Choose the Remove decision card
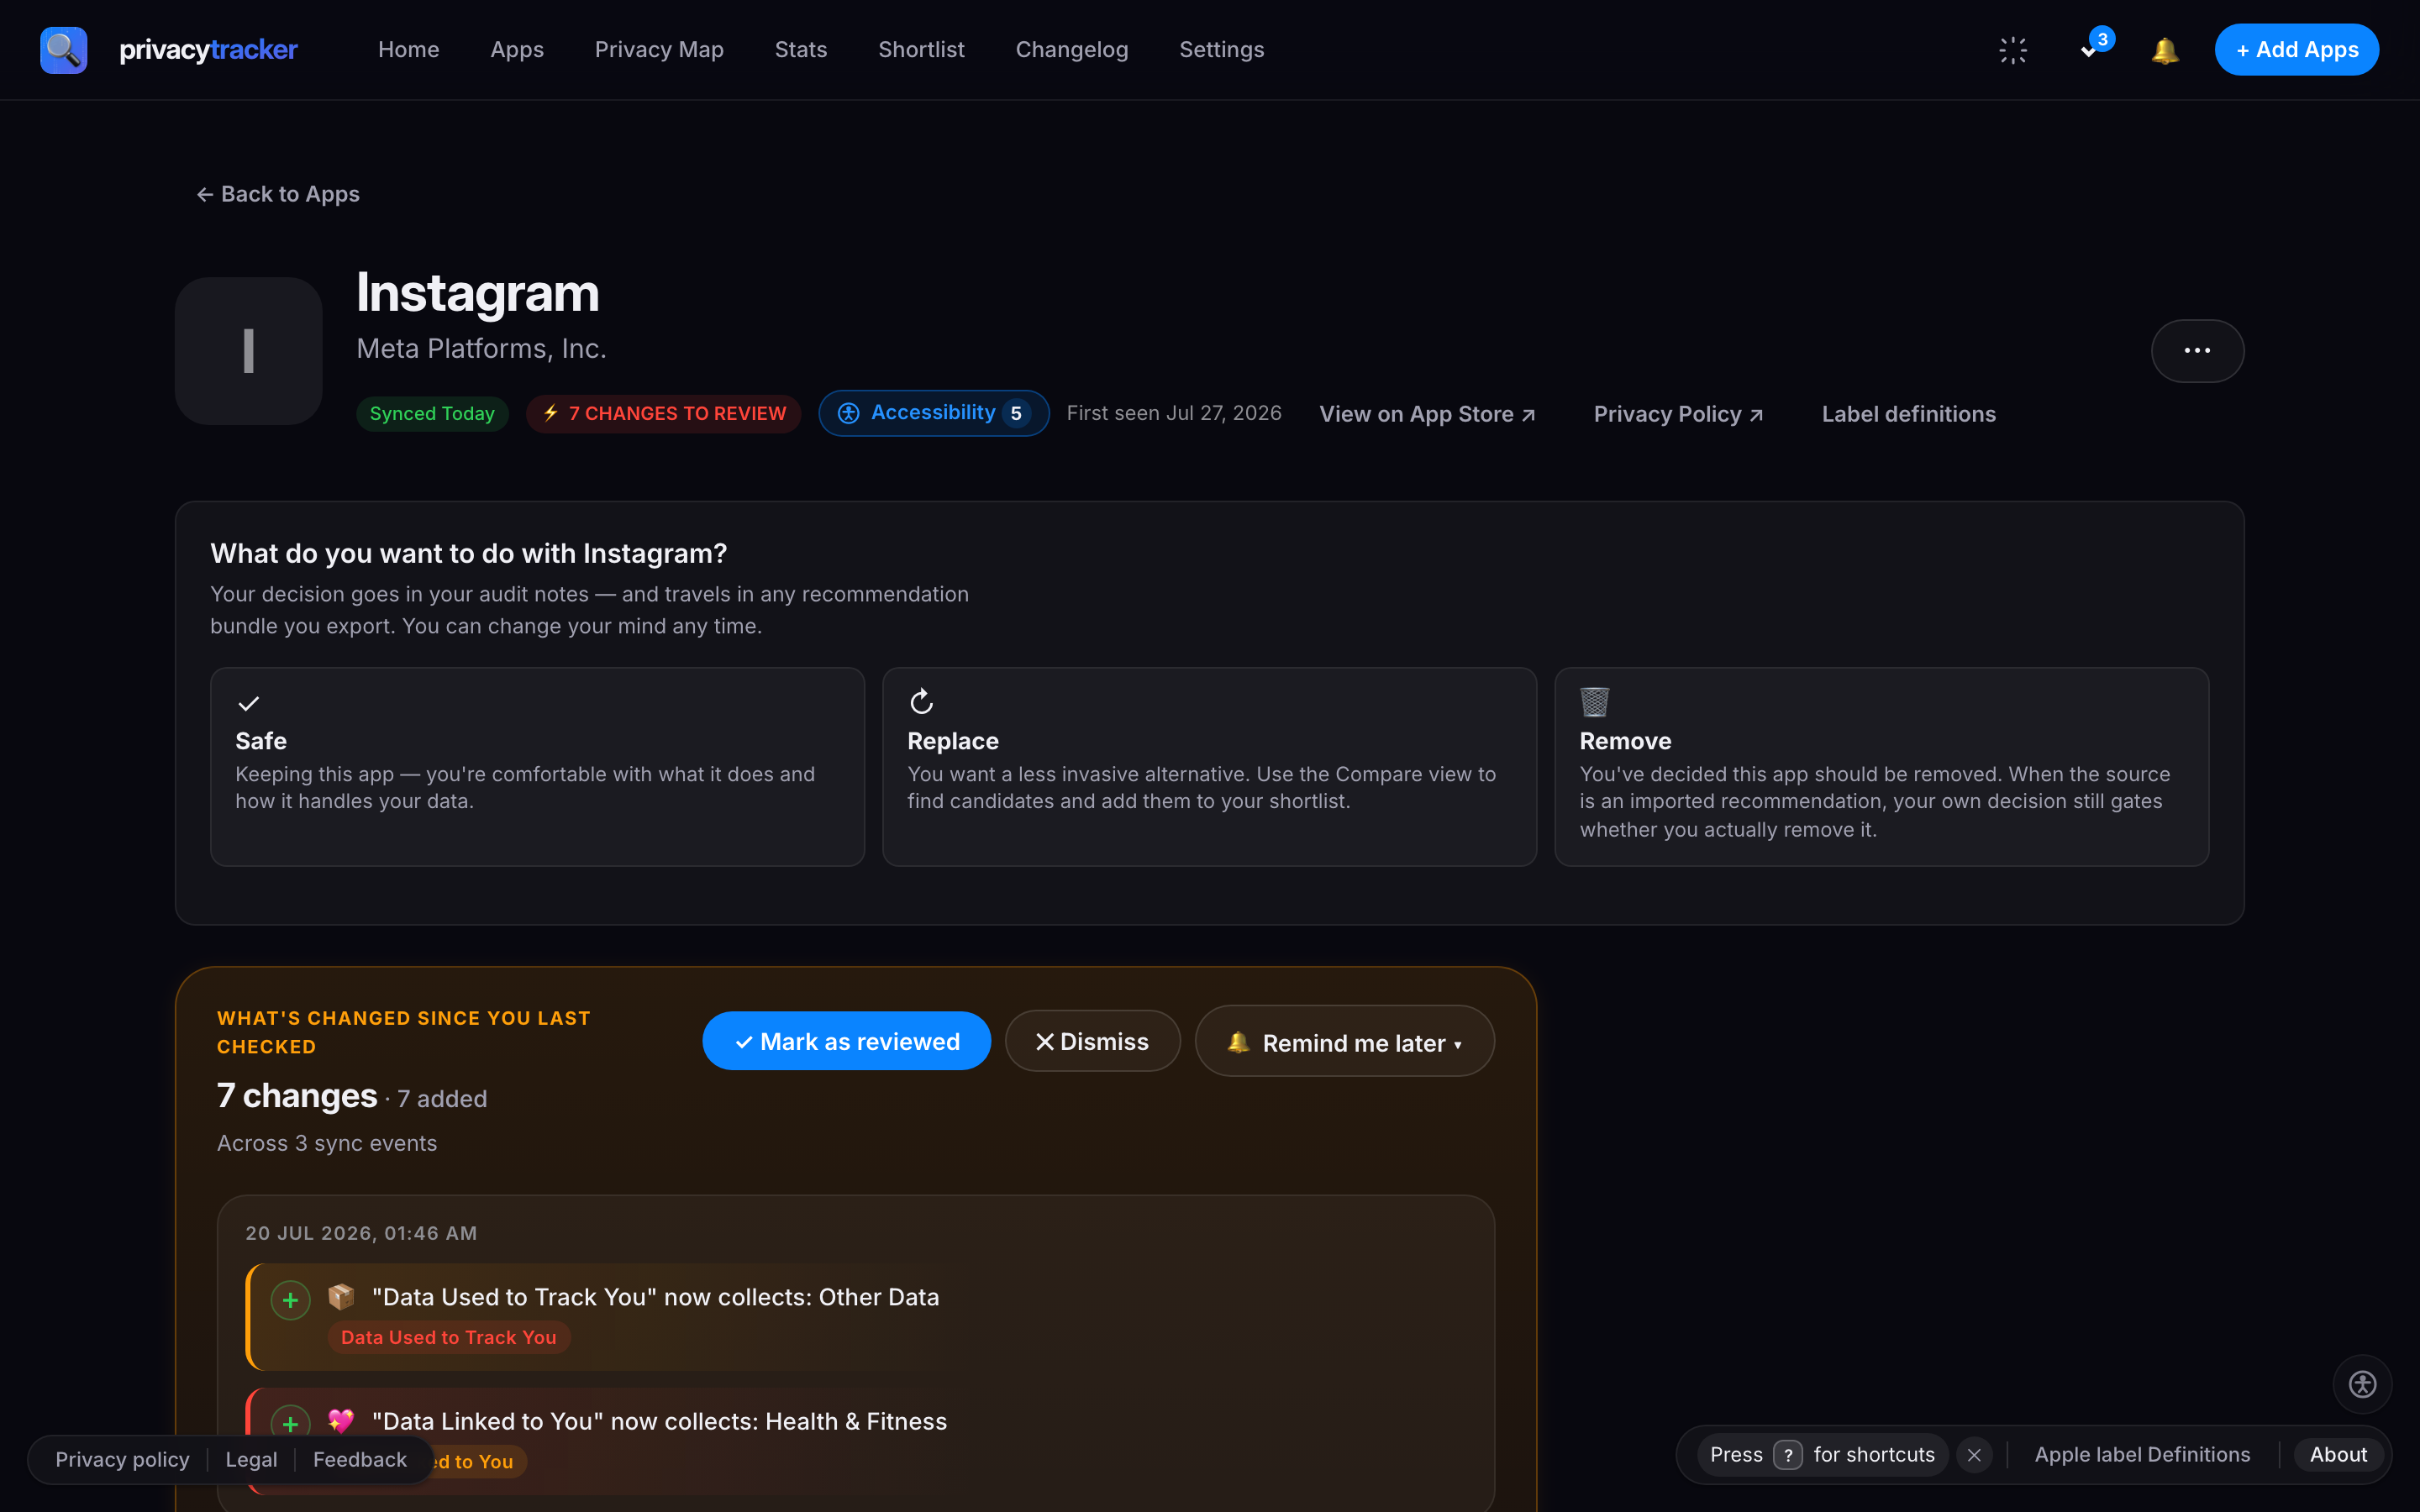Viewport: 2420px width, 1512px height. point(1881,766)
